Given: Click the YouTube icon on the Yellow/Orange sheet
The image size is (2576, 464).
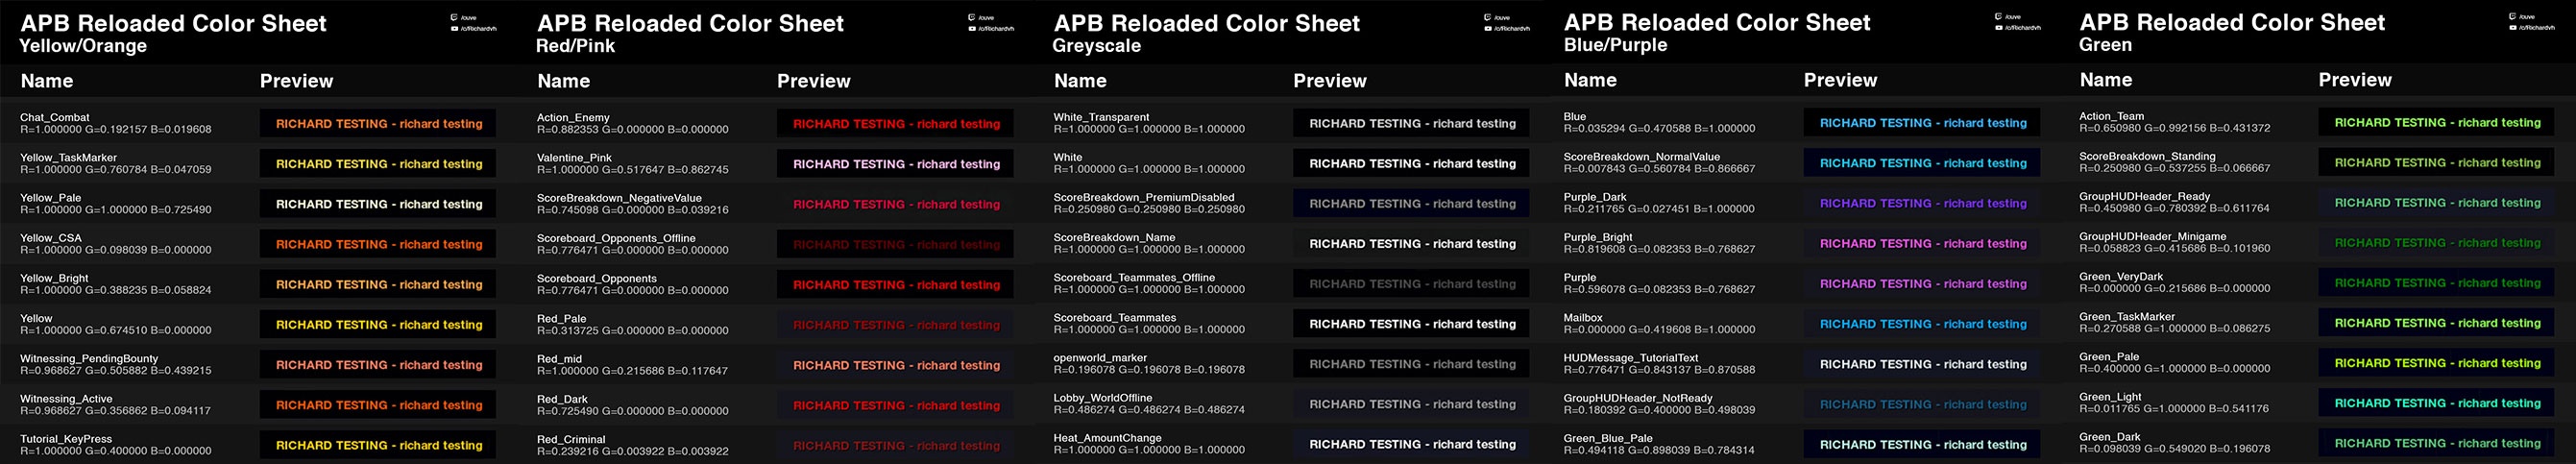Looking at the screenshot, I should click(x=454, y=28).
